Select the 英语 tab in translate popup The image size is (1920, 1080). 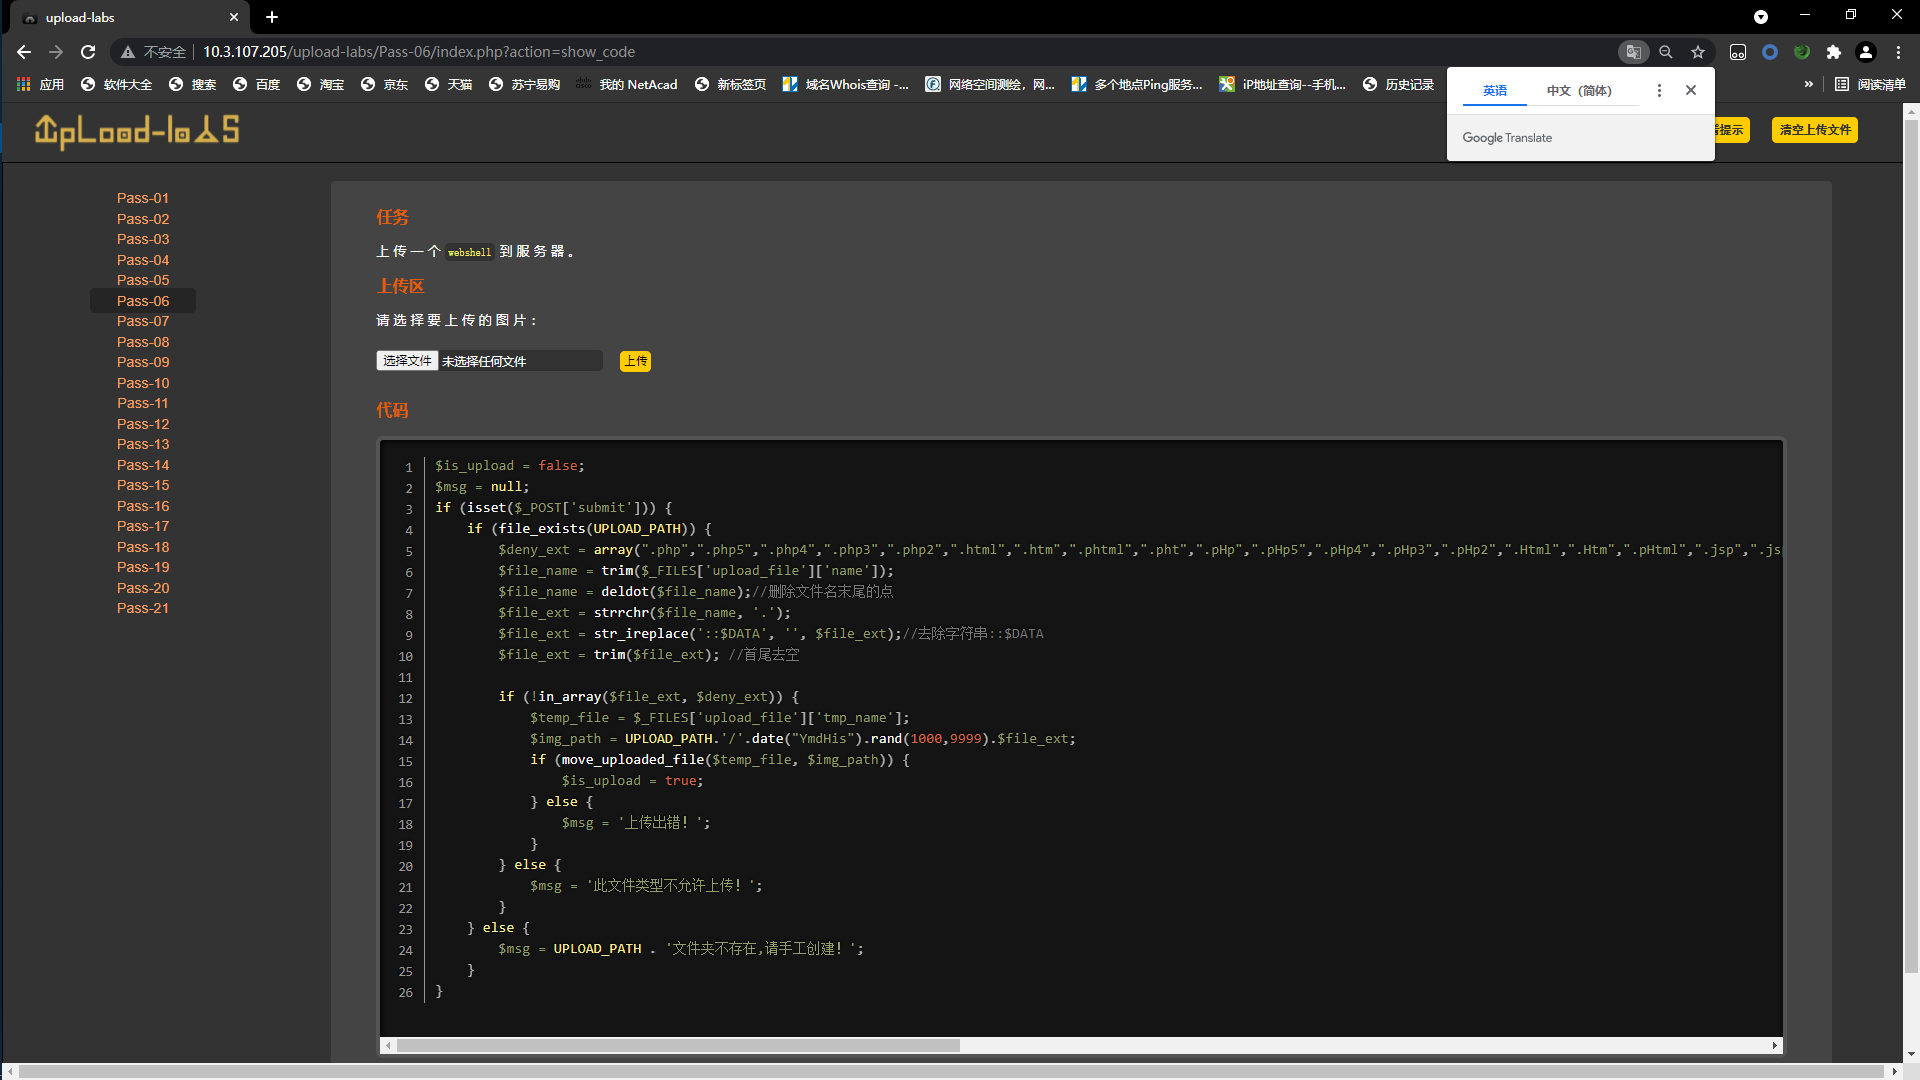[x=1494, y=90]
